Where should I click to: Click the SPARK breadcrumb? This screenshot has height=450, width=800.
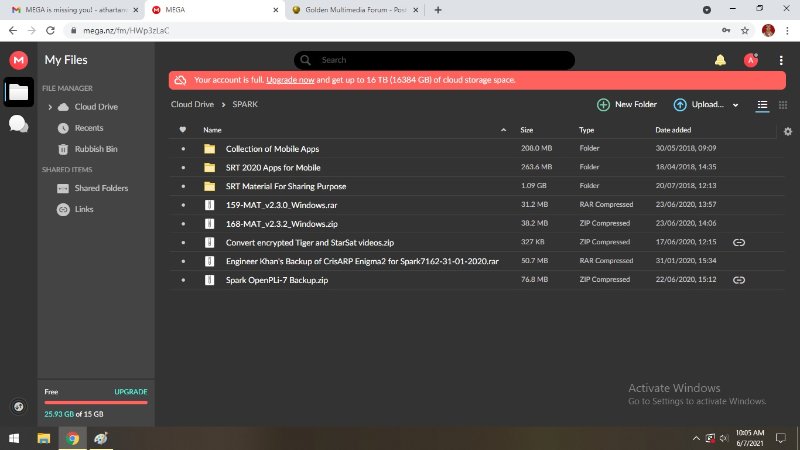[245, 104]
